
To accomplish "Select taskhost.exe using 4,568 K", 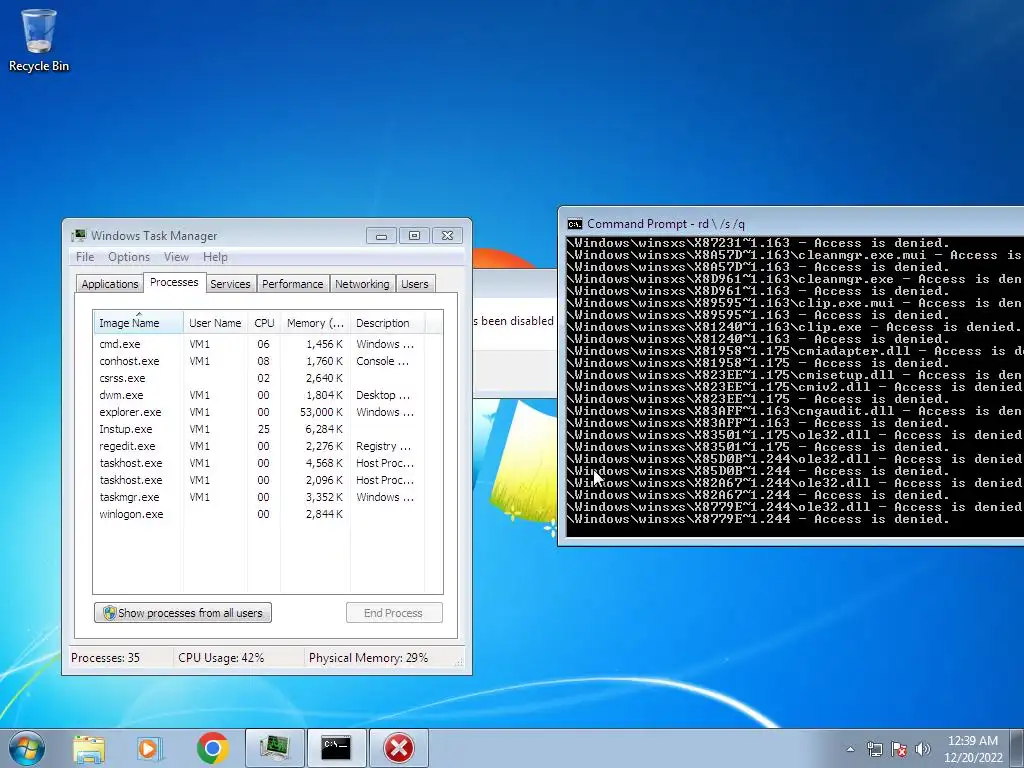I will (268, 463).
